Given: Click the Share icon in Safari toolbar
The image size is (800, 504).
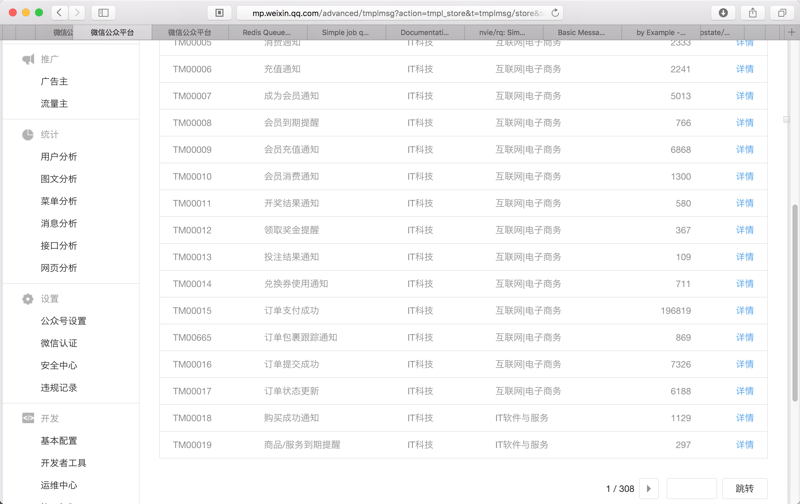Looking at the screenshot, I should [753, 13].
